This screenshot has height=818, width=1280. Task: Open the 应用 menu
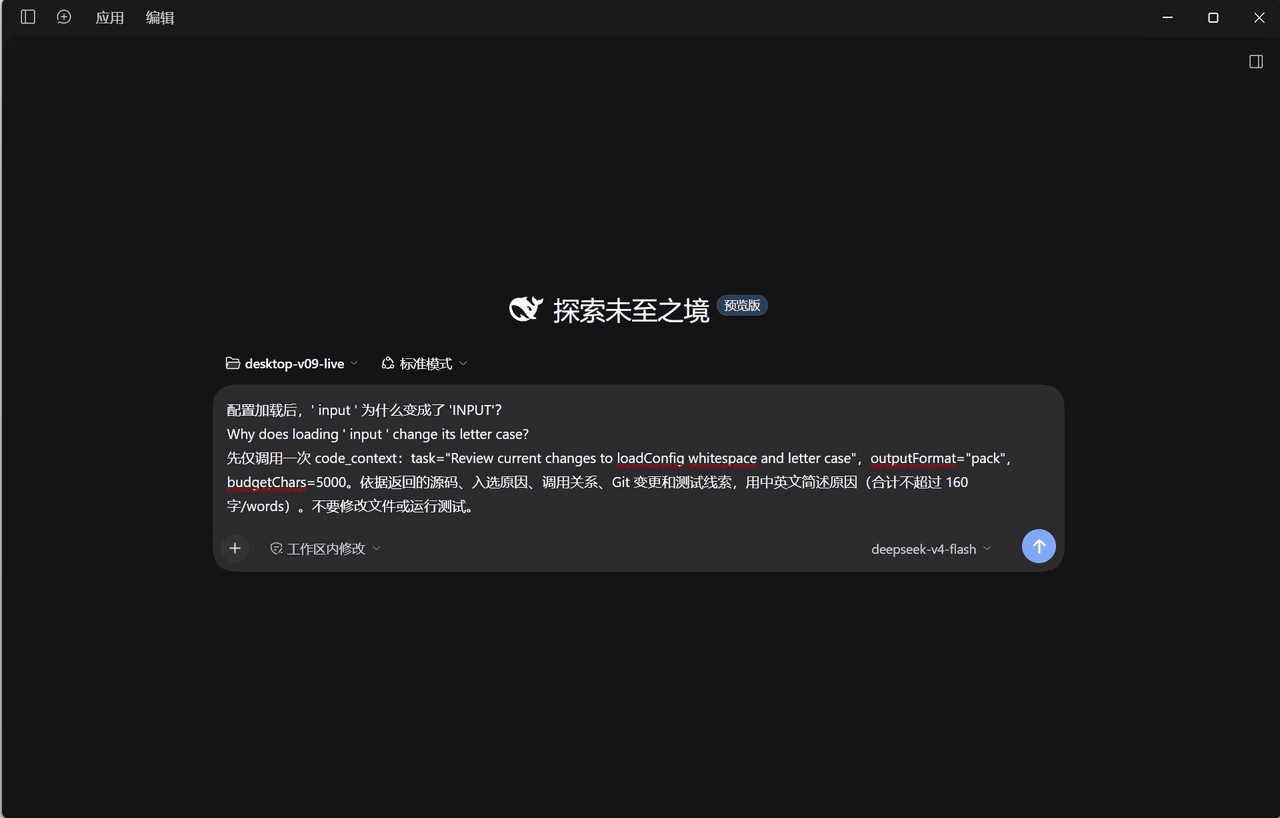pos(110,18)
